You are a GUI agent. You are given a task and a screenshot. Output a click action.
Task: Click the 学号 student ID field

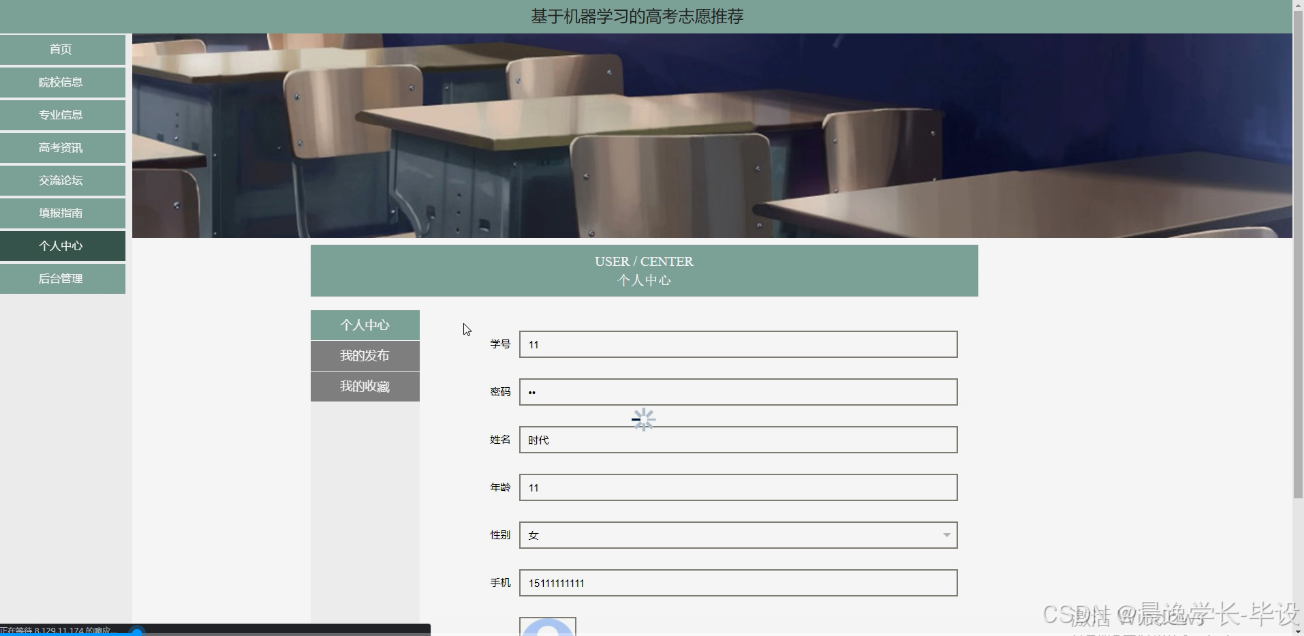737,344
